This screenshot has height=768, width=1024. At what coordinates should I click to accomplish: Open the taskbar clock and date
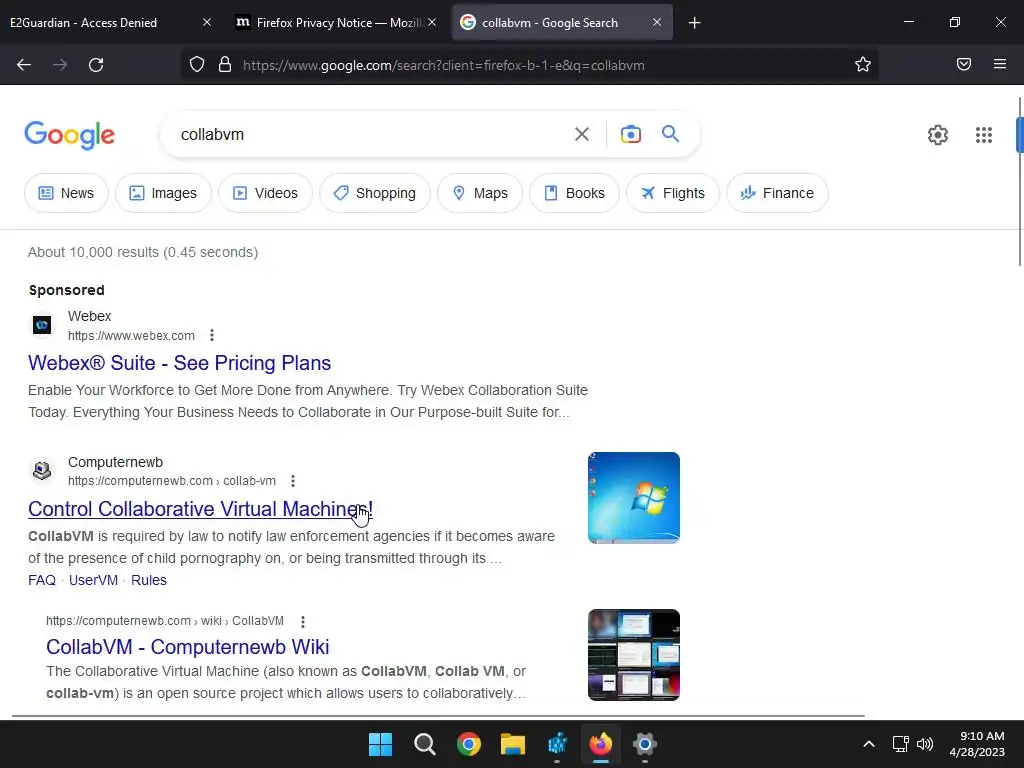pyautogui.click(x=977, y=744)
